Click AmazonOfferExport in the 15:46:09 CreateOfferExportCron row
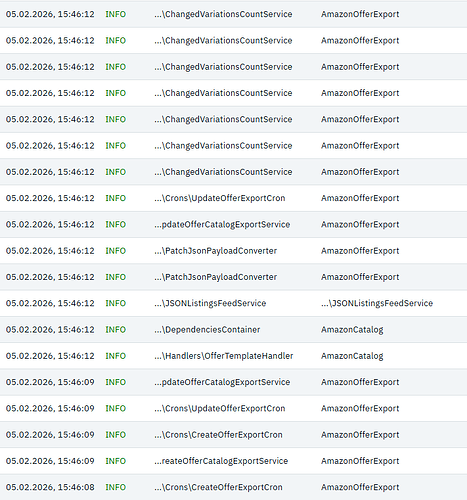Screen dimensions: 467x500 pos(360,435)
